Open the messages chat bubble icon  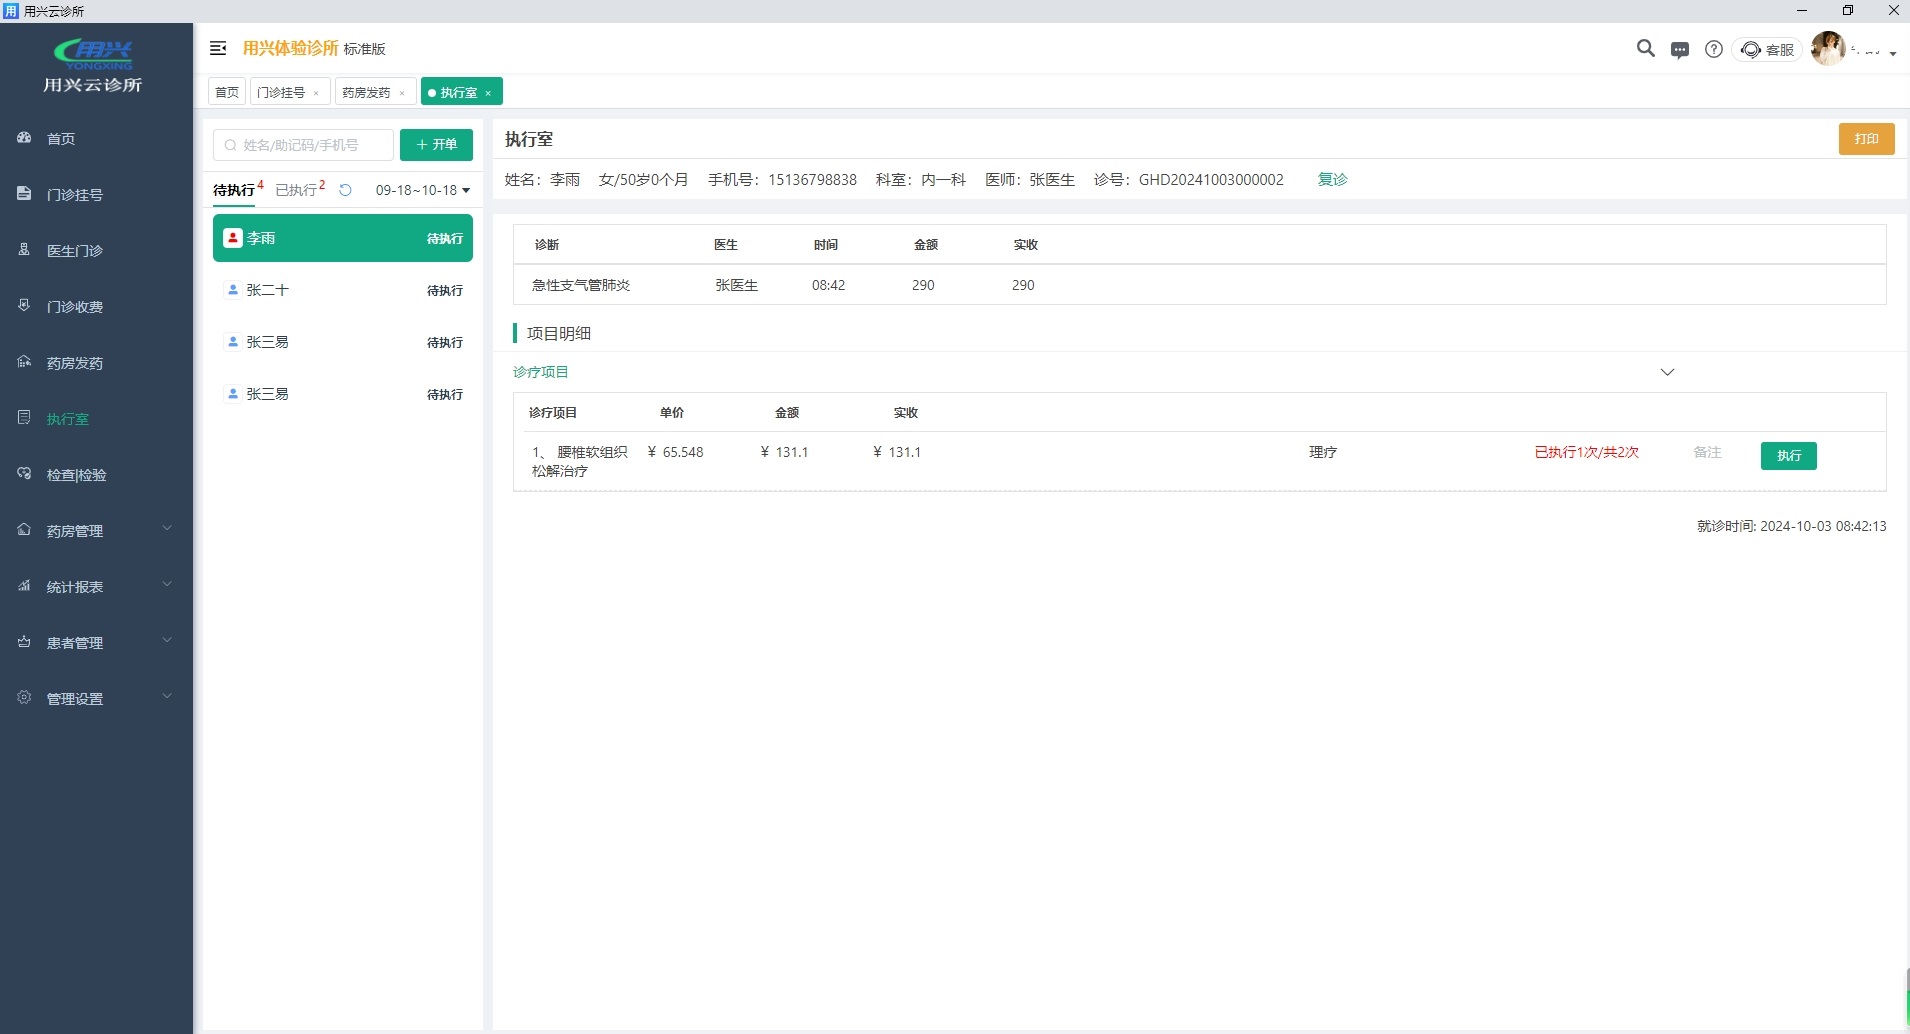pos(1680,49)
